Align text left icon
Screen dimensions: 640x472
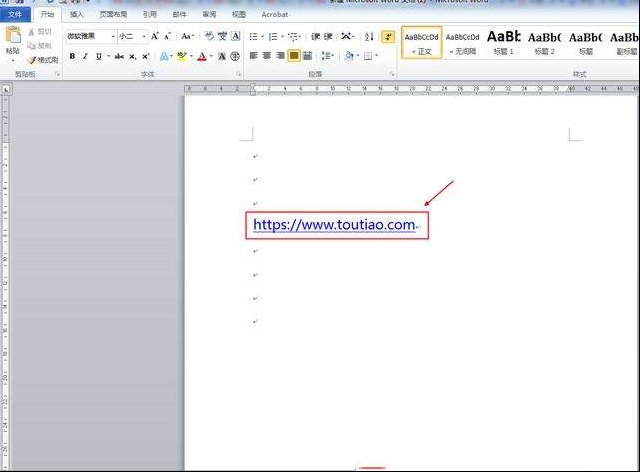(x=254, y=56)
